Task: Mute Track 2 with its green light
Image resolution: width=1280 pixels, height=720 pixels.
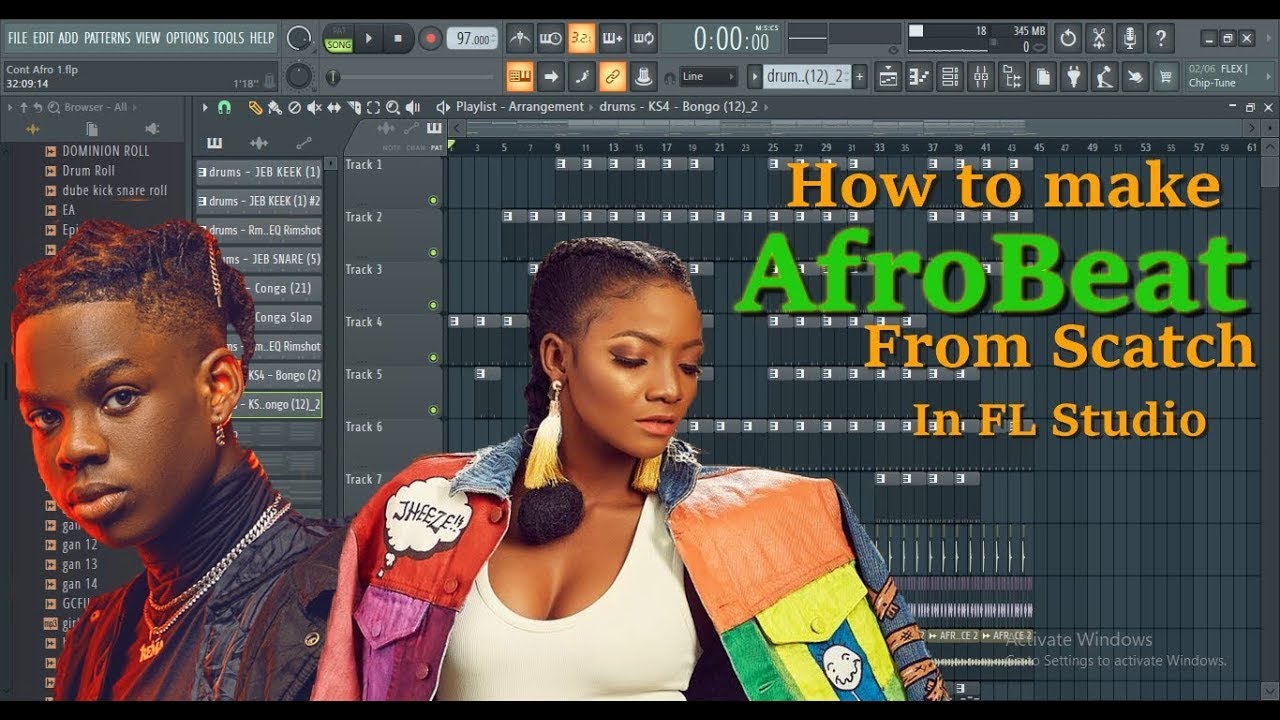Action: [433, 253]
